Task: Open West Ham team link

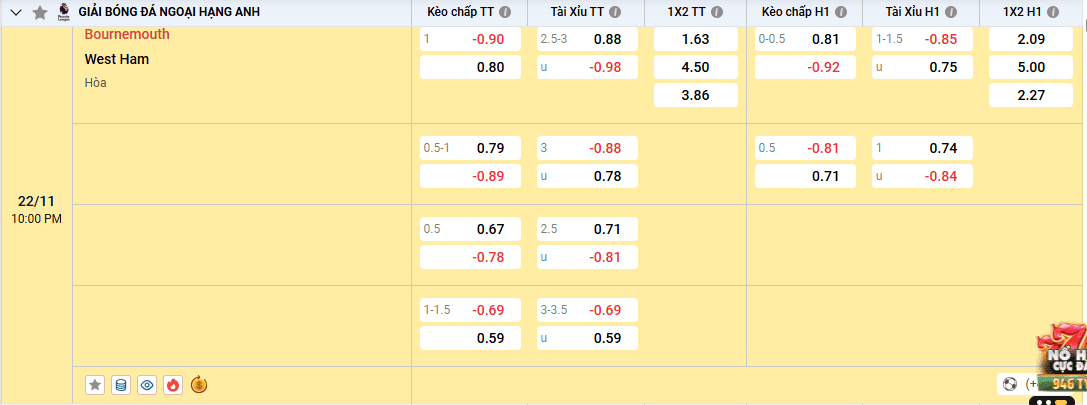Action: tap(116, 60)
